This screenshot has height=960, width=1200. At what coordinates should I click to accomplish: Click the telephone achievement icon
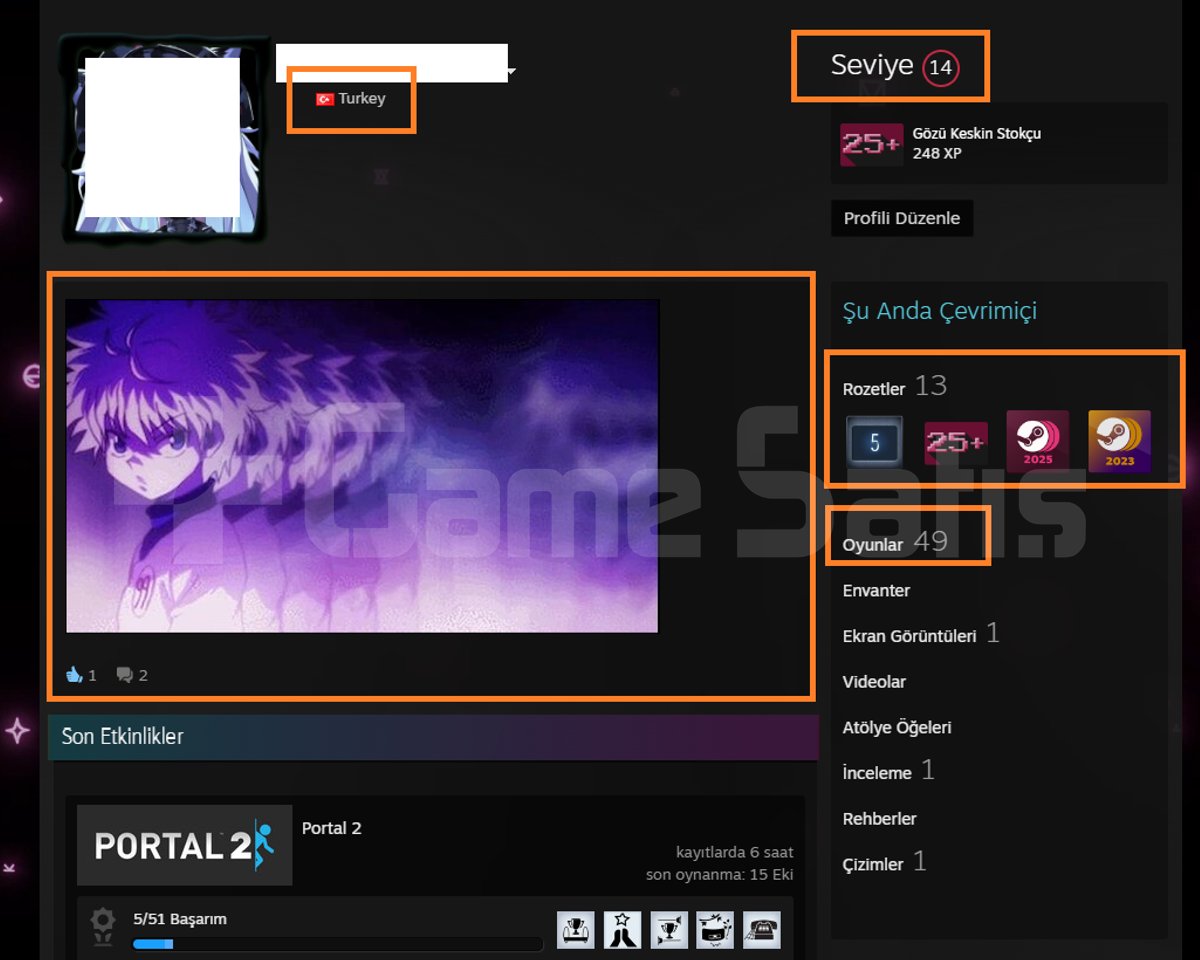tap(762, 930)
